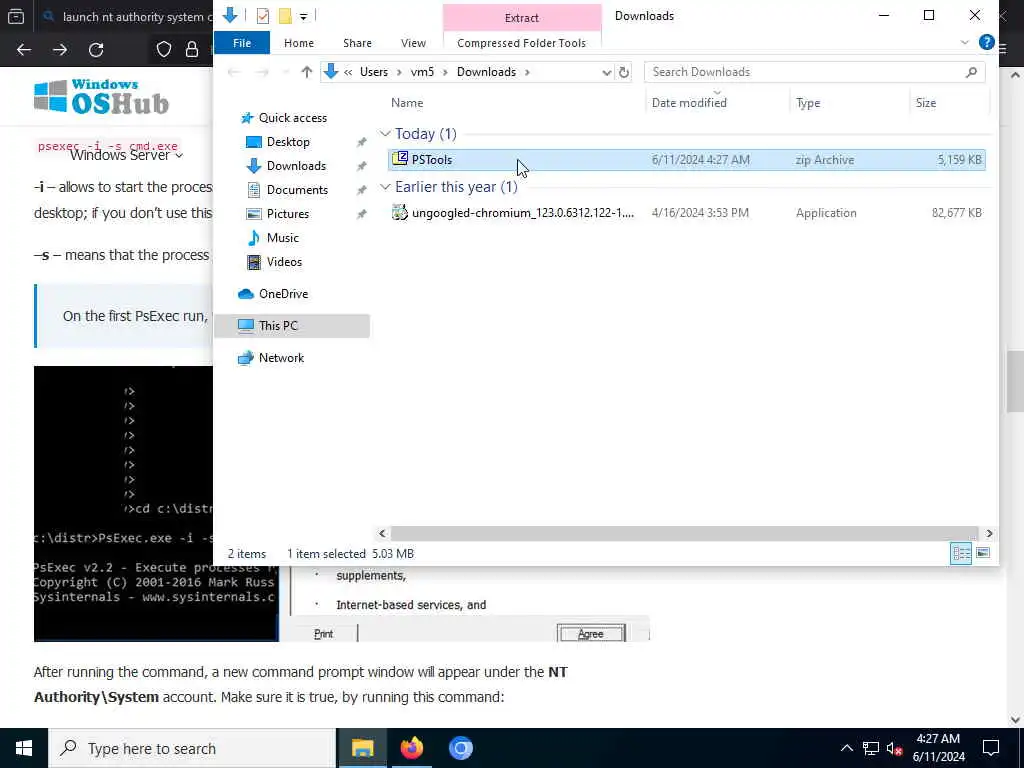The width and height of the screenshot is (1024, 768).
Task: Open Downloads in navigation pane
Action: coord(296,166)
